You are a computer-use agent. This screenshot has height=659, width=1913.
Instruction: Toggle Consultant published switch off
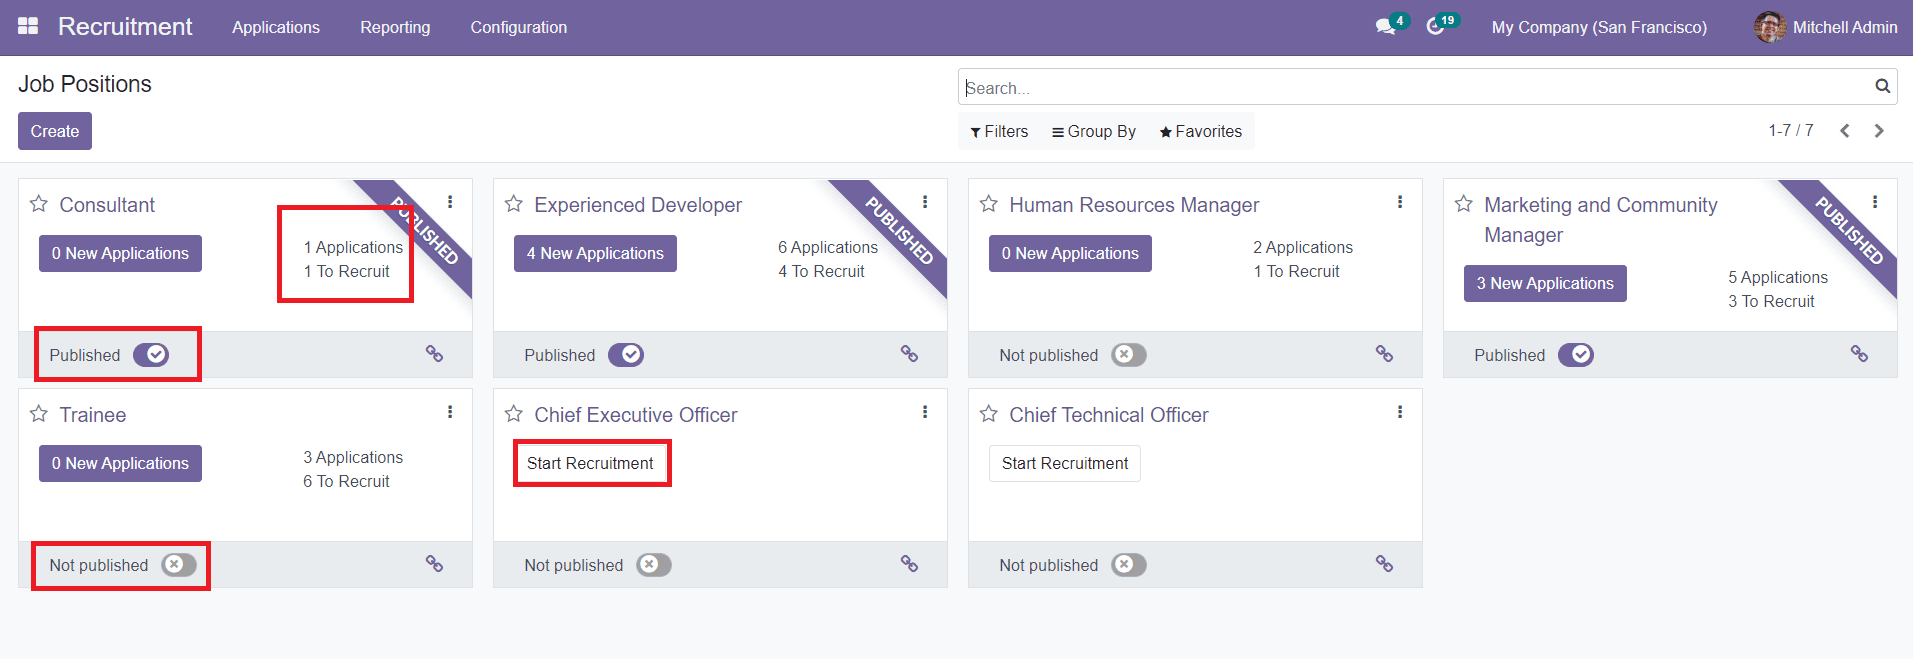pyautogui.click(x=151, y=355)
